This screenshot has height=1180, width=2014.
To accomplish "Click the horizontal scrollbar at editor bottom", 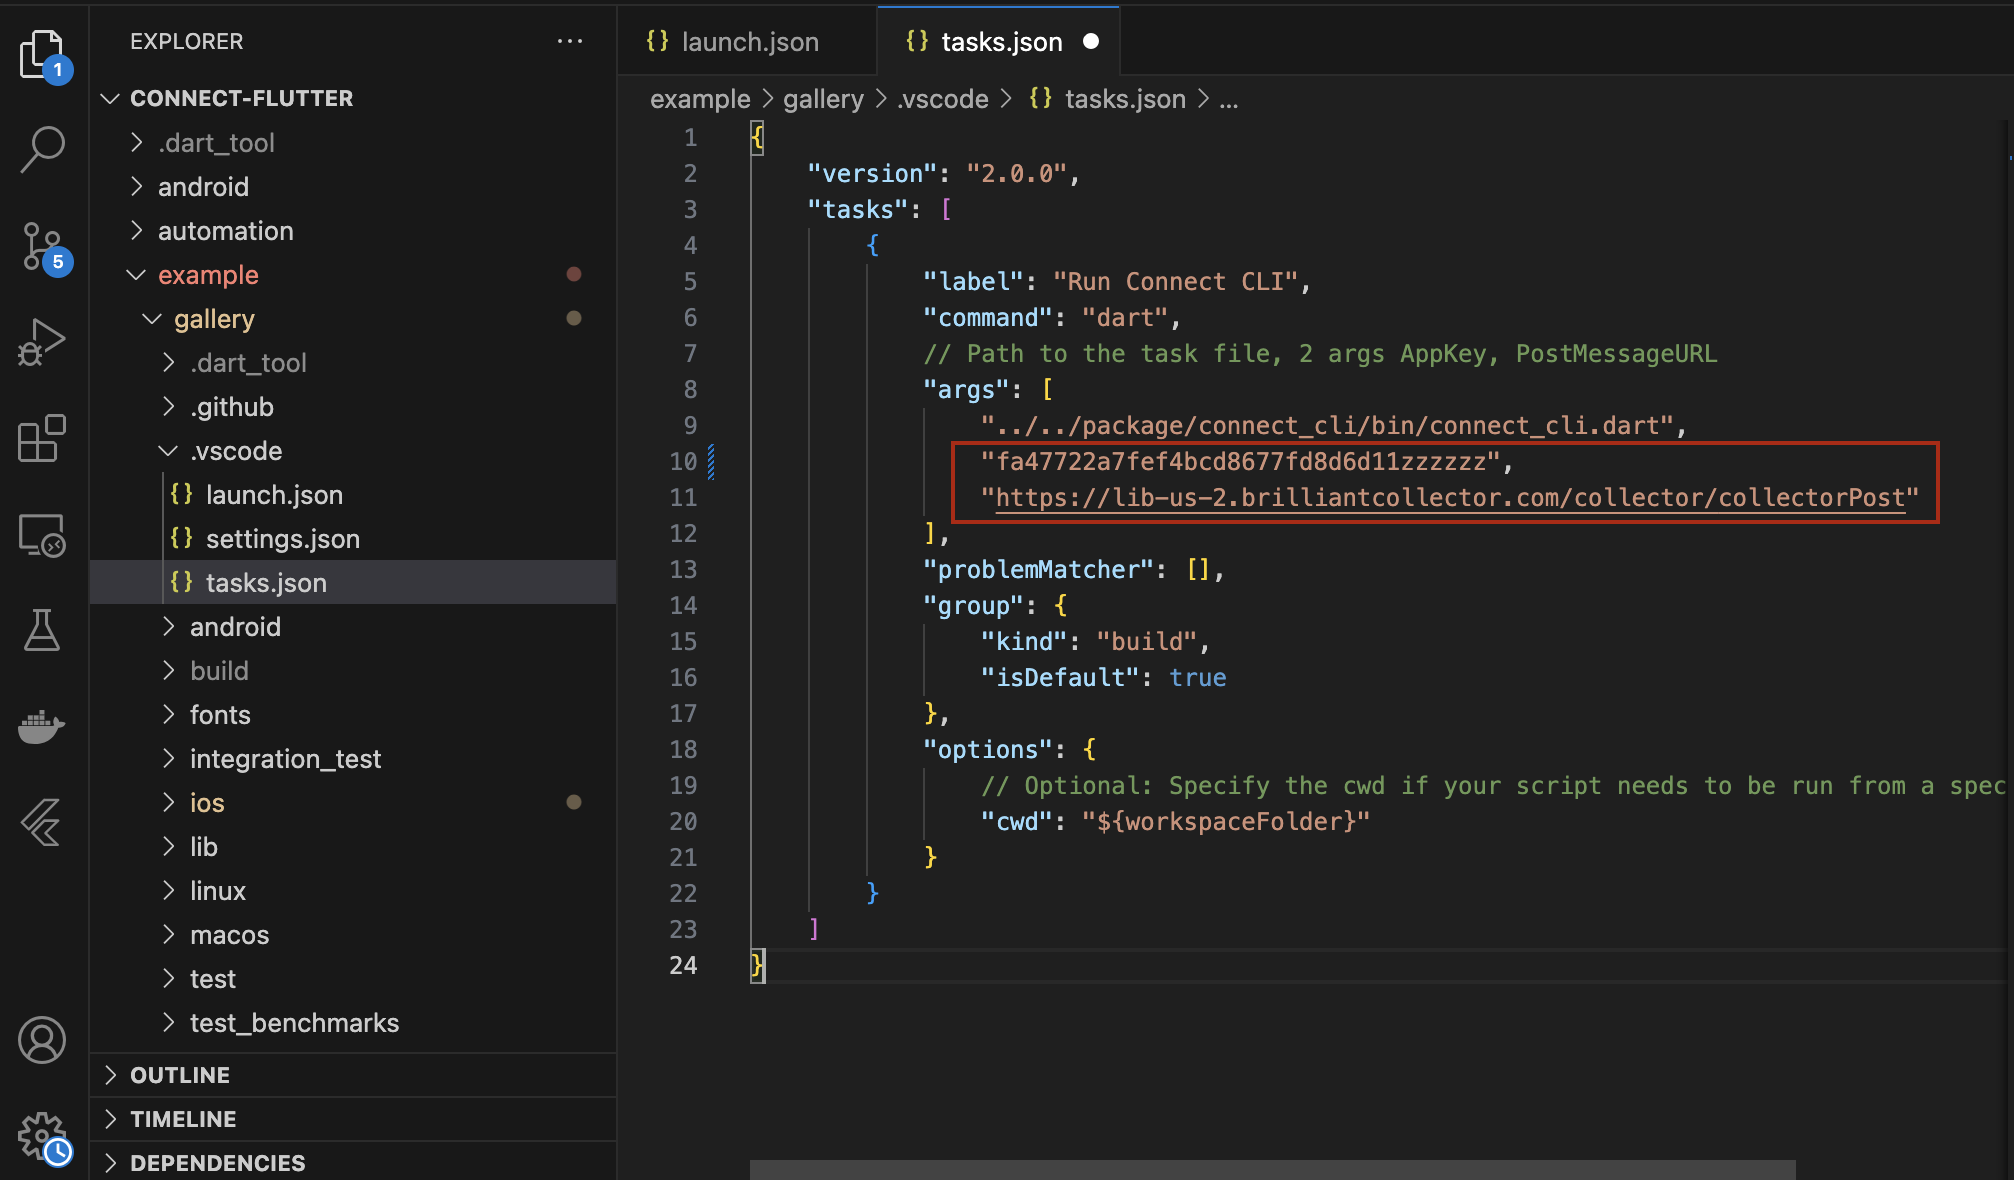I will tap(1272, 1170).
